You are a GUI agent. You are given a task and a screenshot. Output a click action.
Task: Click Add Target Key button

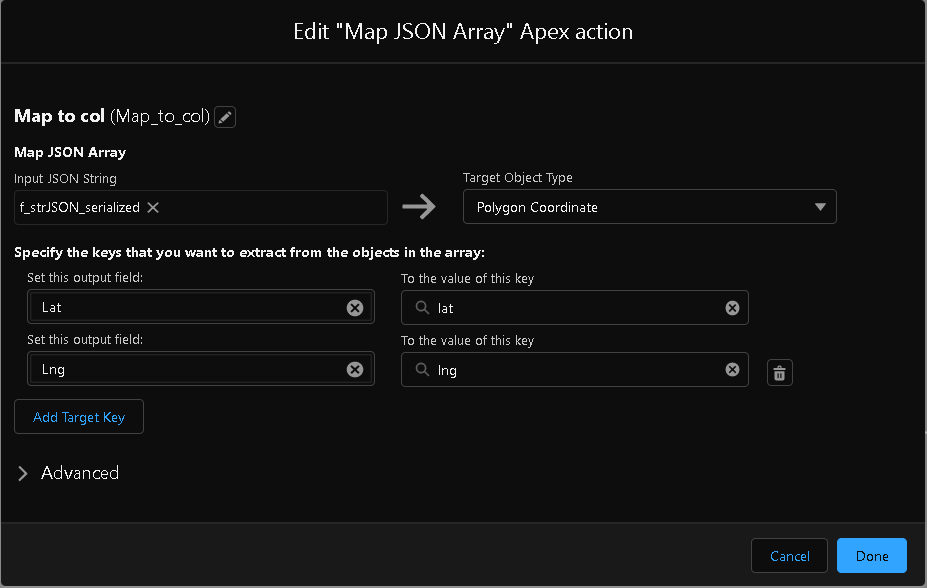click(79, 417)
